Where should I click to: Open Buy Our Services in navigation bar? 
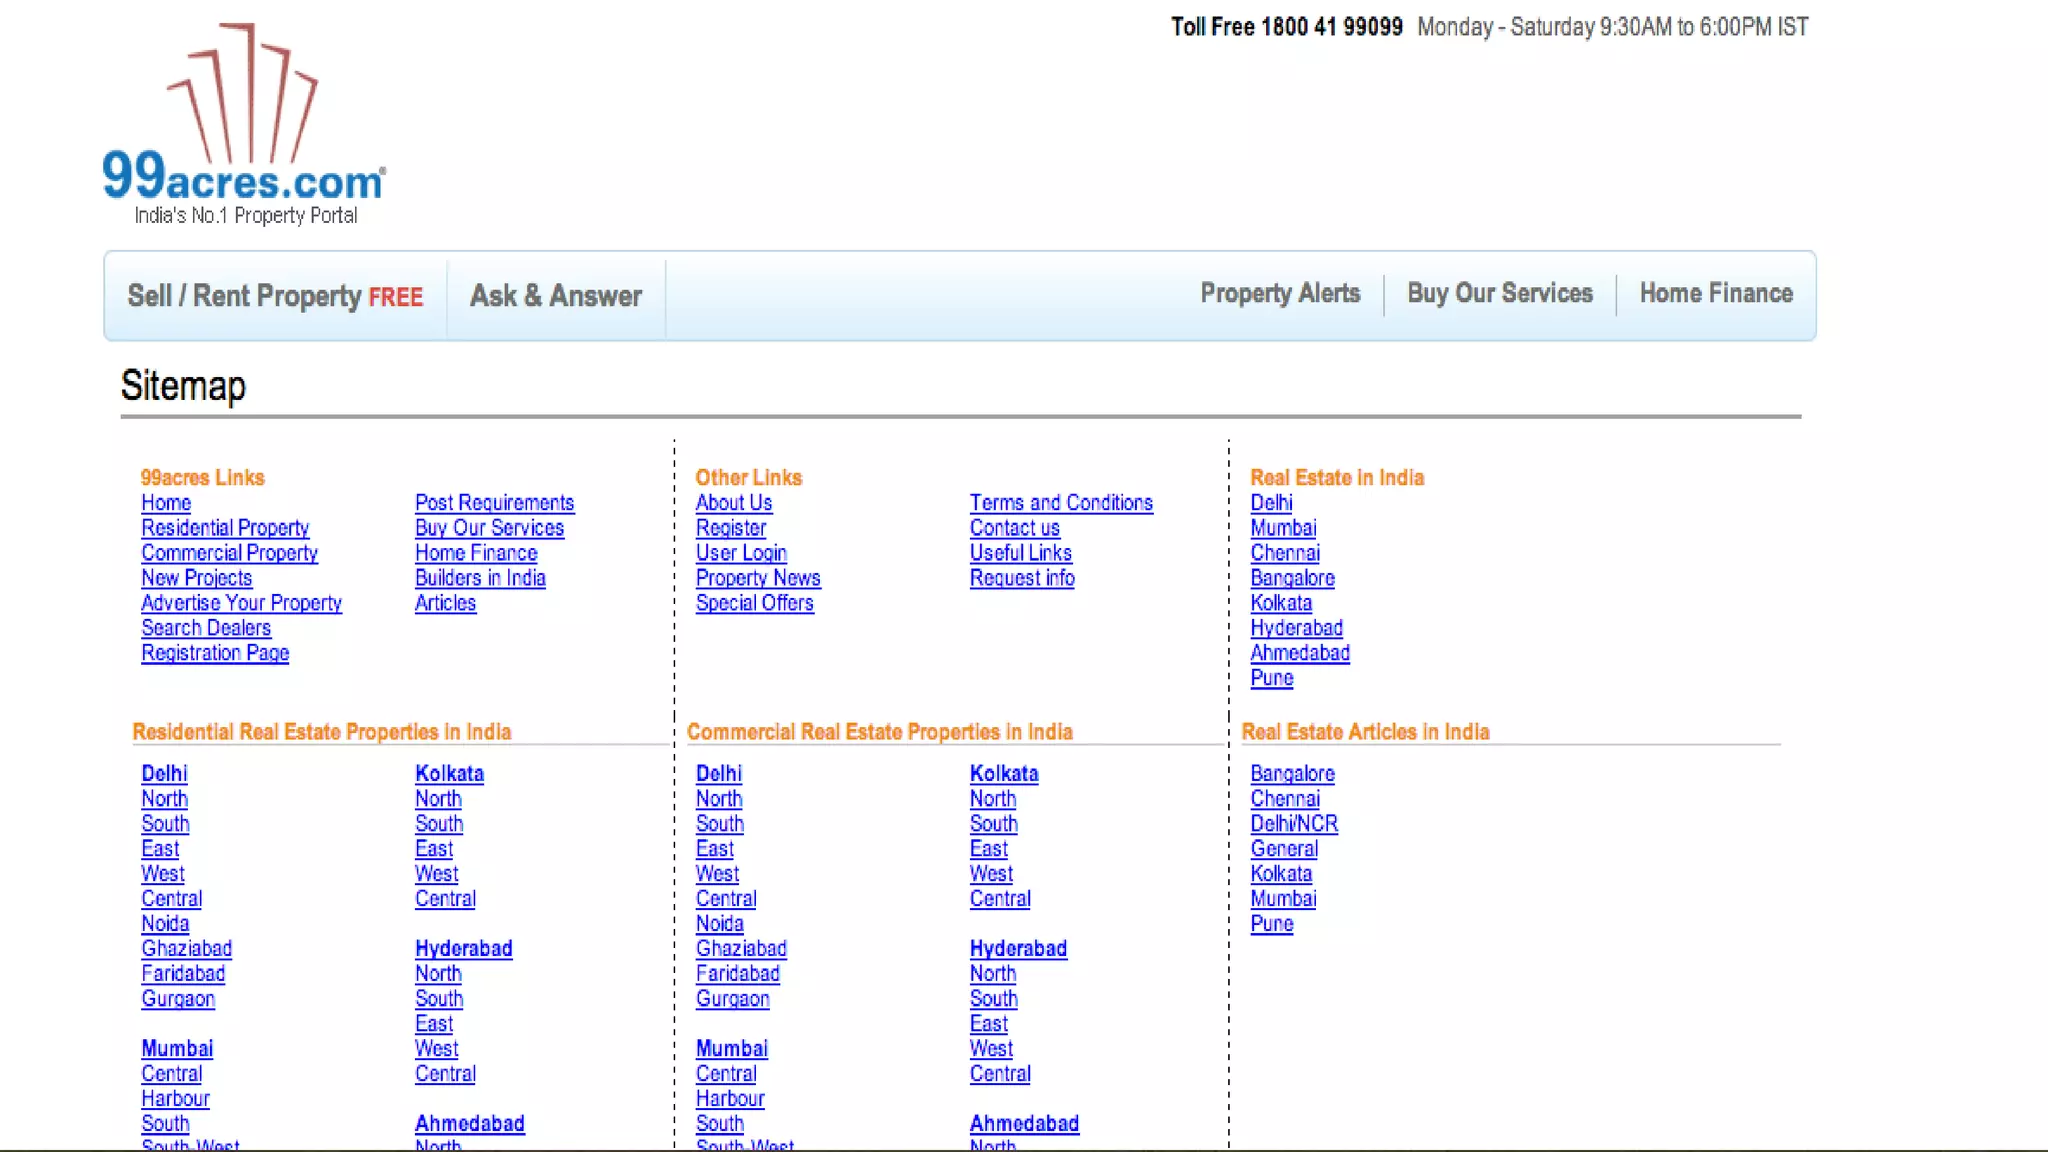(x=1500, y=294)
